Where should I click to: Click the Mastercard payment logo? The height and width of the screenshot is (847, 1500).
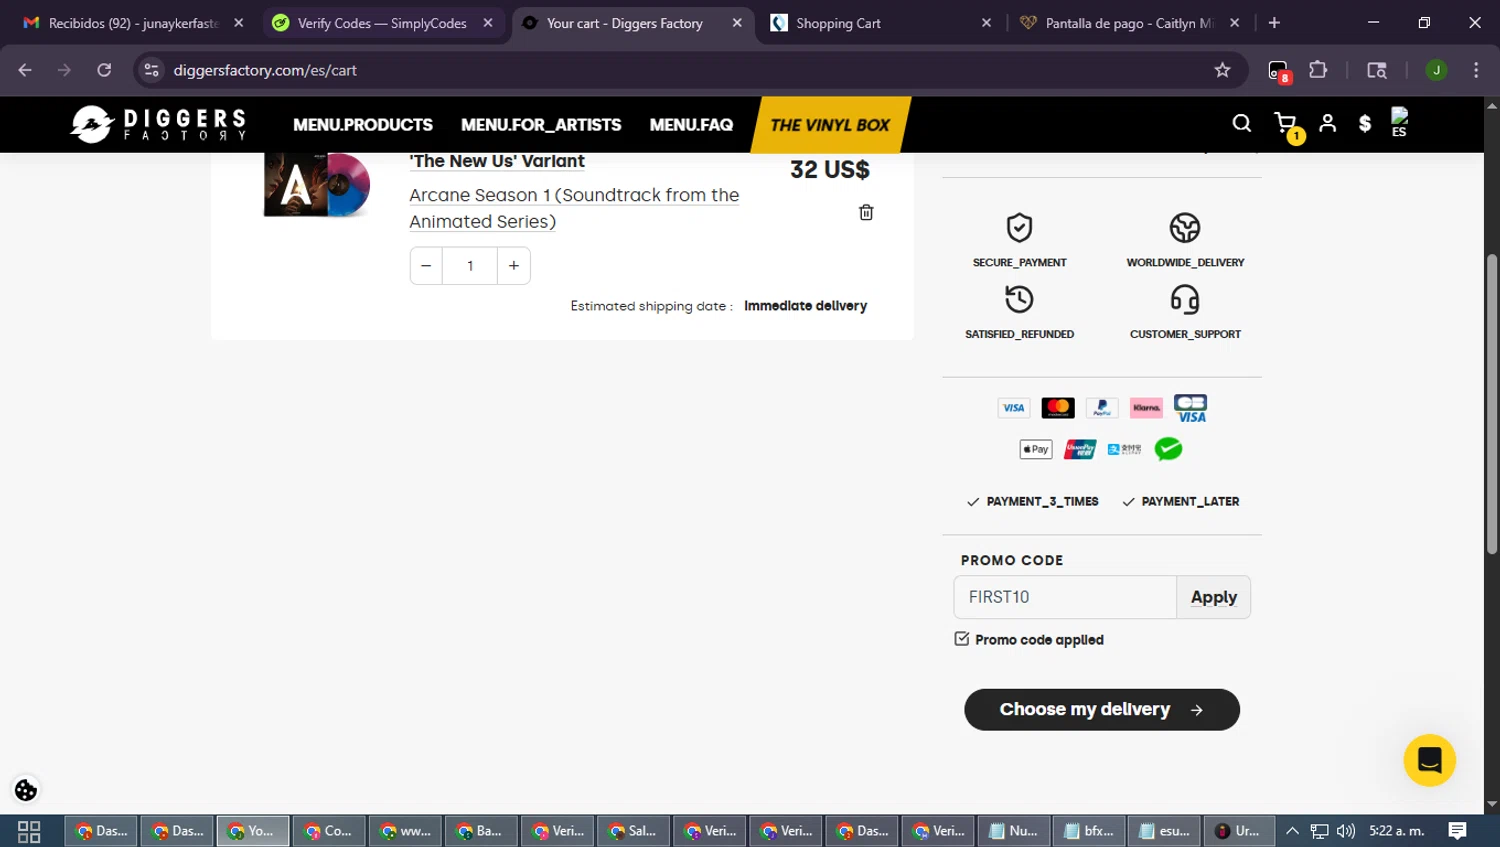pyautogui.click(x=1058, y=407)
